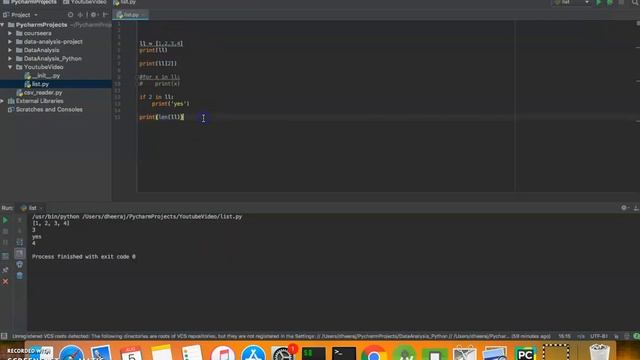Image resolution: width=640 pixels, height=360 pixels.
Task: Open System Preferences from the dock
Action: pyautogui.click(x=283, y=353)
